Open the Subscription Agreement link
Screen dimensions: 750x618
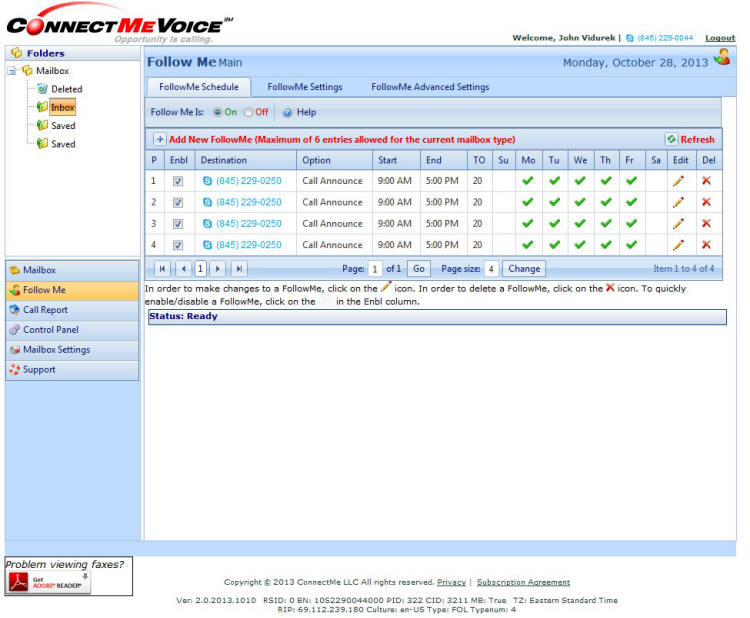(523, 582)
